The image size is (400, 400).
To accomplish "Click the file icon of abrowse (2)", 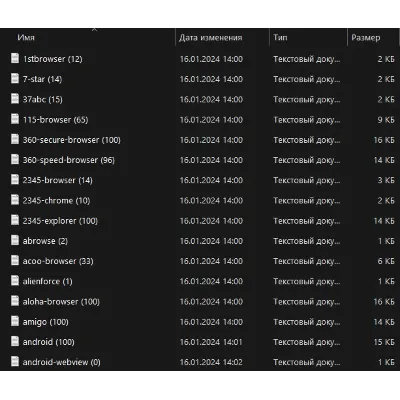I will coord(15,240).
